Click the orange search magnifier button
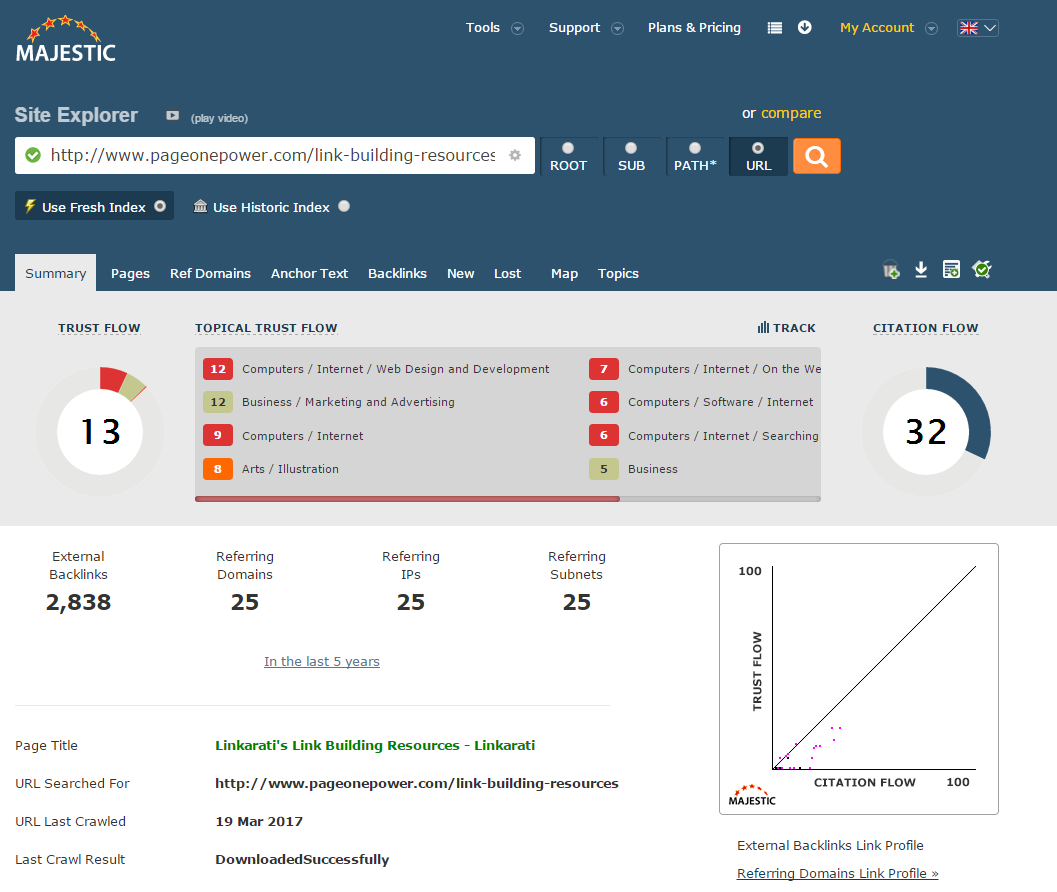 (x=816, y=156)
